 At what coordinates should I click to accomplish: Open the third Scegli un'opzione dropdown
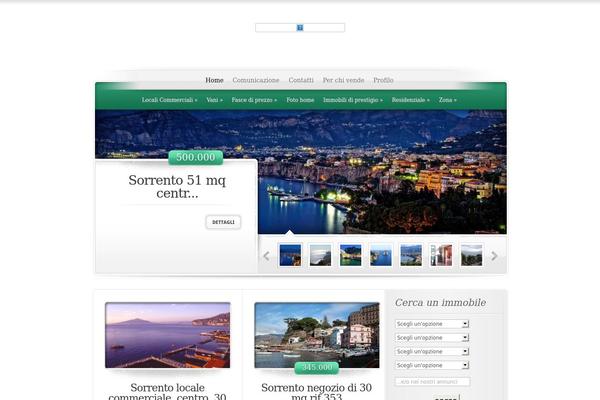point(432,351)
